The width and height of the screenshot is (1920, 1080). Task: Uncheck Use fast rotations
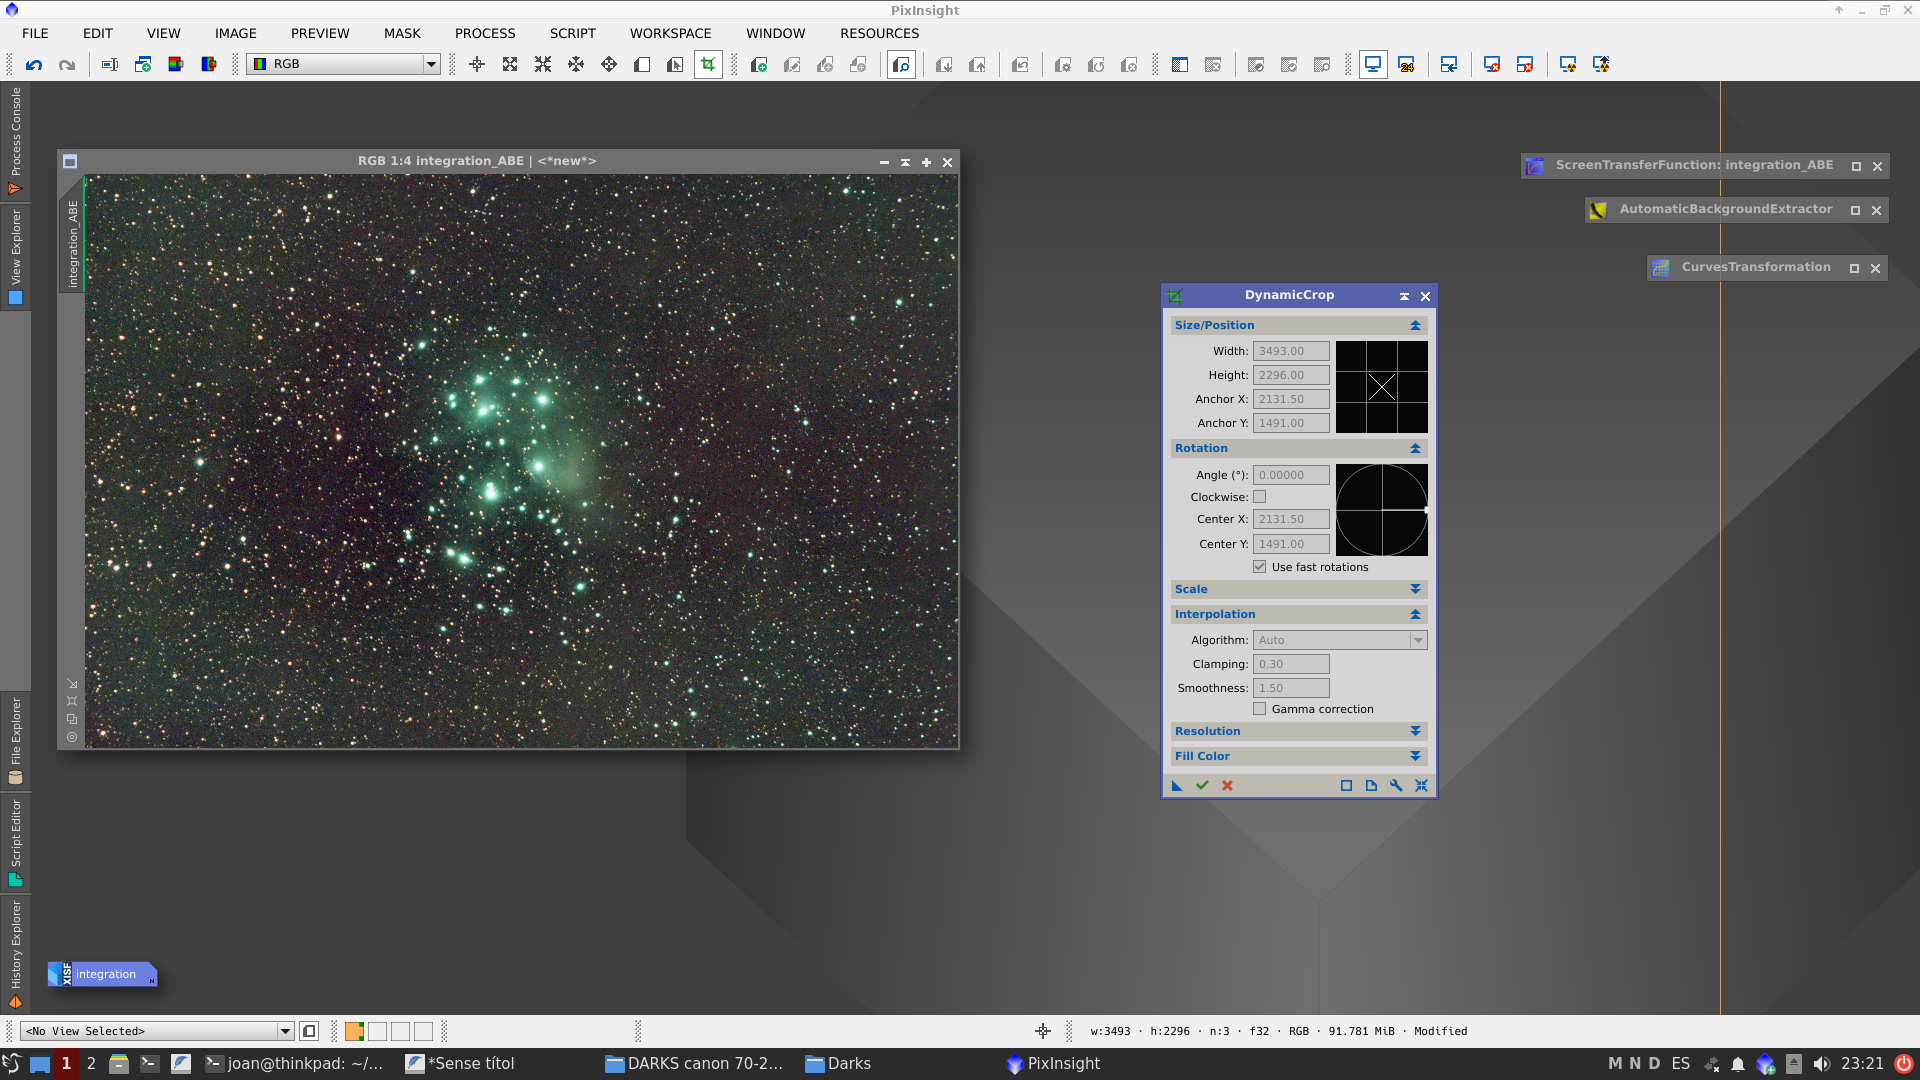tap(1260, 566)
